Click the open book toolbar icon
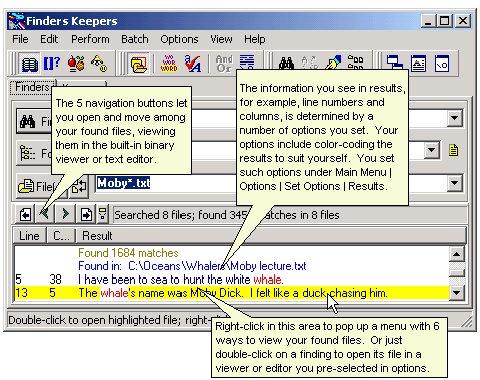 coord(30,63)
